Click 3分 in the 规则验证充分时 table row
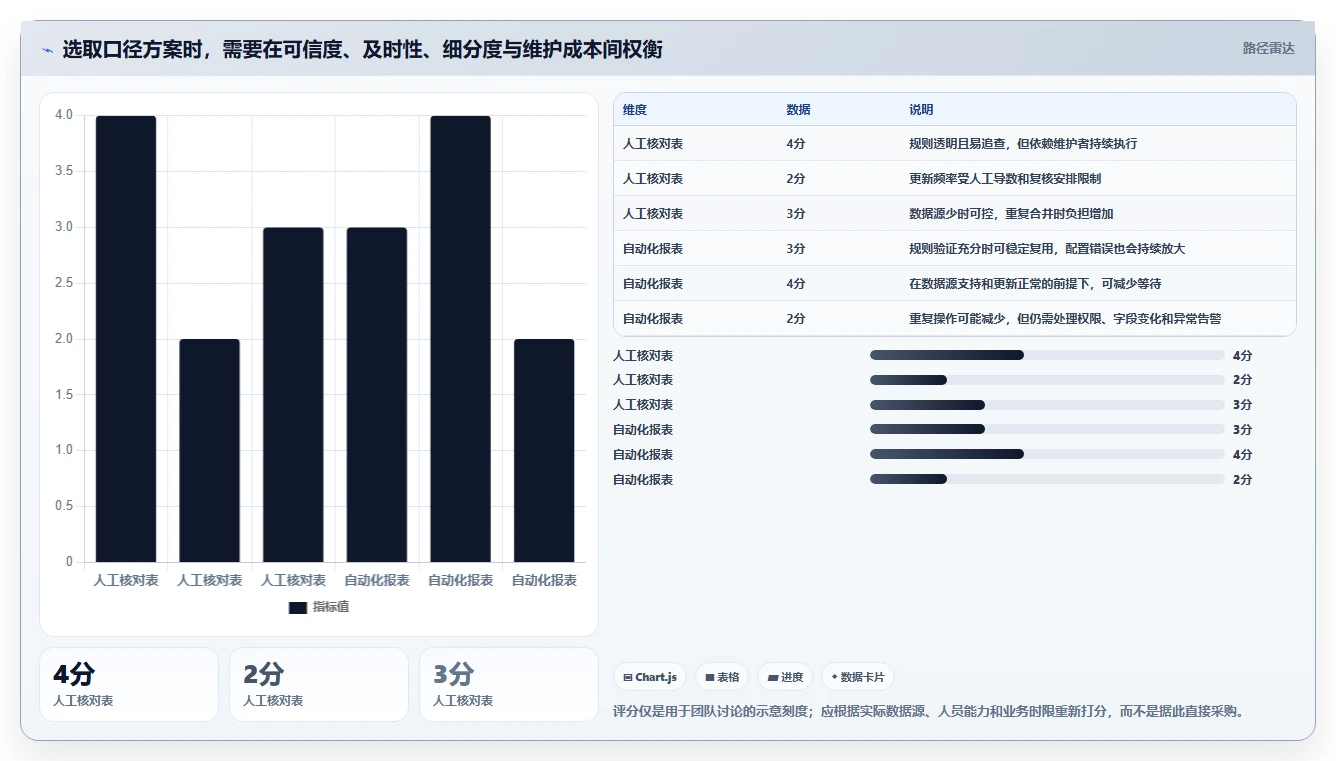 796,249
